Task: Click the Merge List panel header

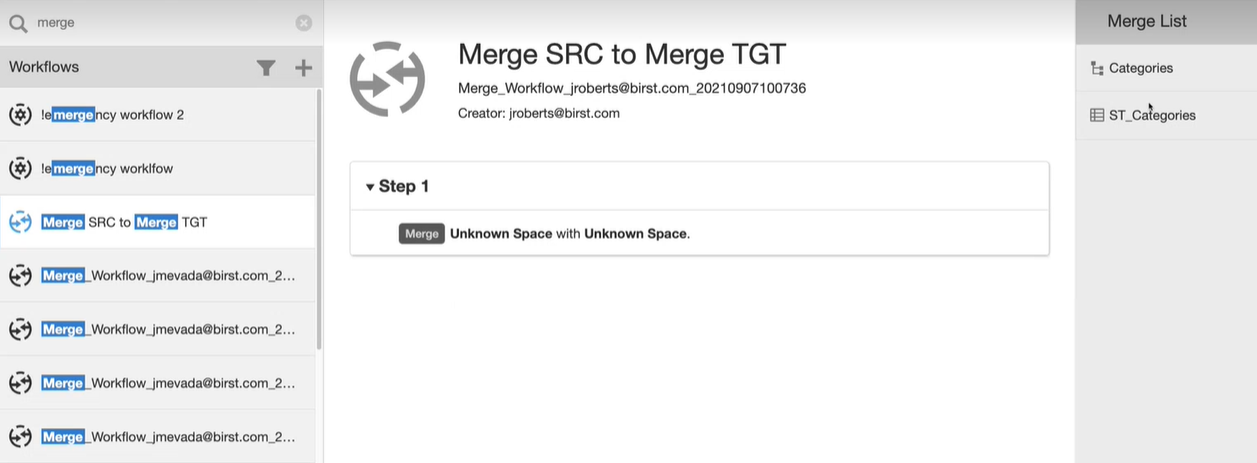Action: [1147, 21]
